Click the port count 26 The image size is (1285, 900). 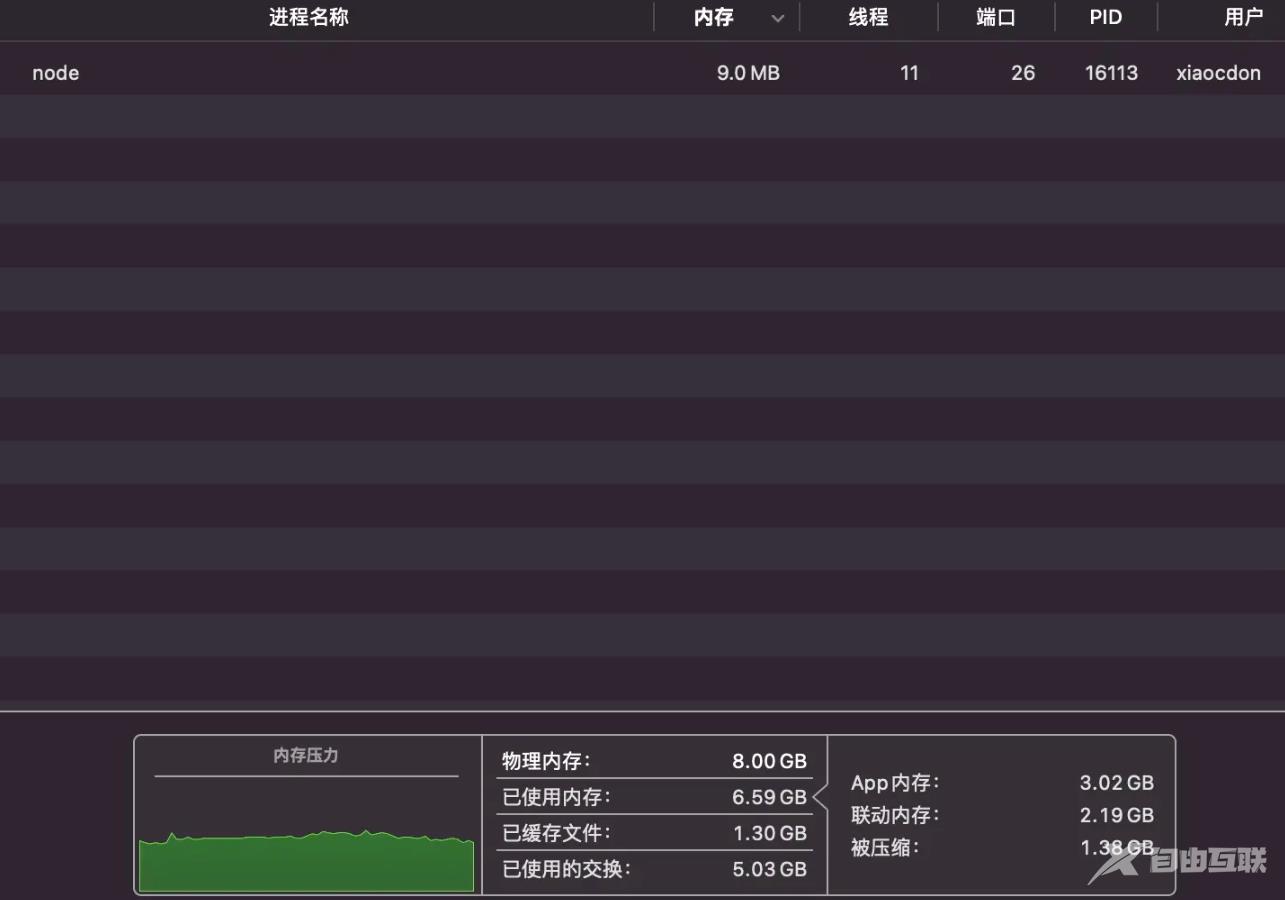[1023, 73]
